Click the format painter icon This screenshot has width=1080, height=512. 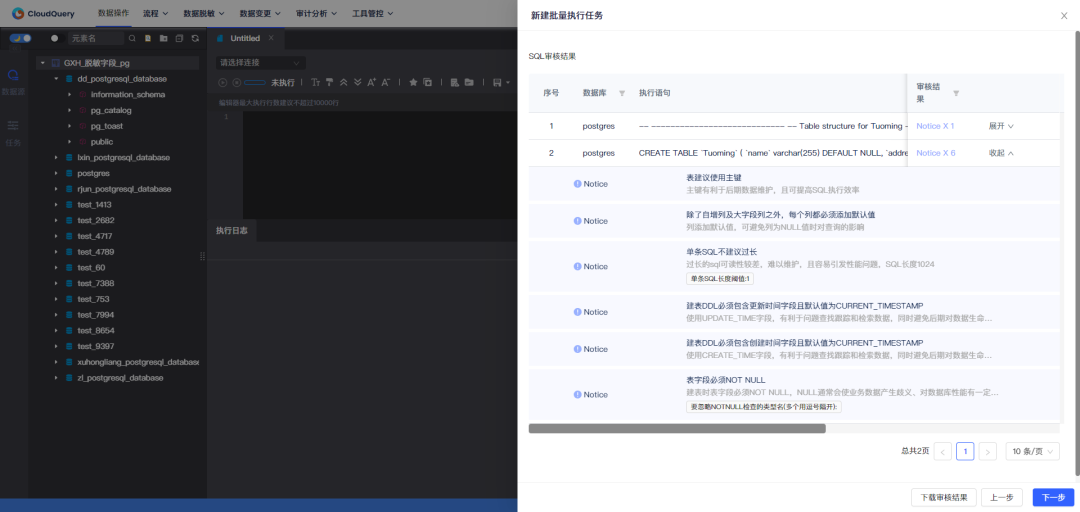[329, 82]
